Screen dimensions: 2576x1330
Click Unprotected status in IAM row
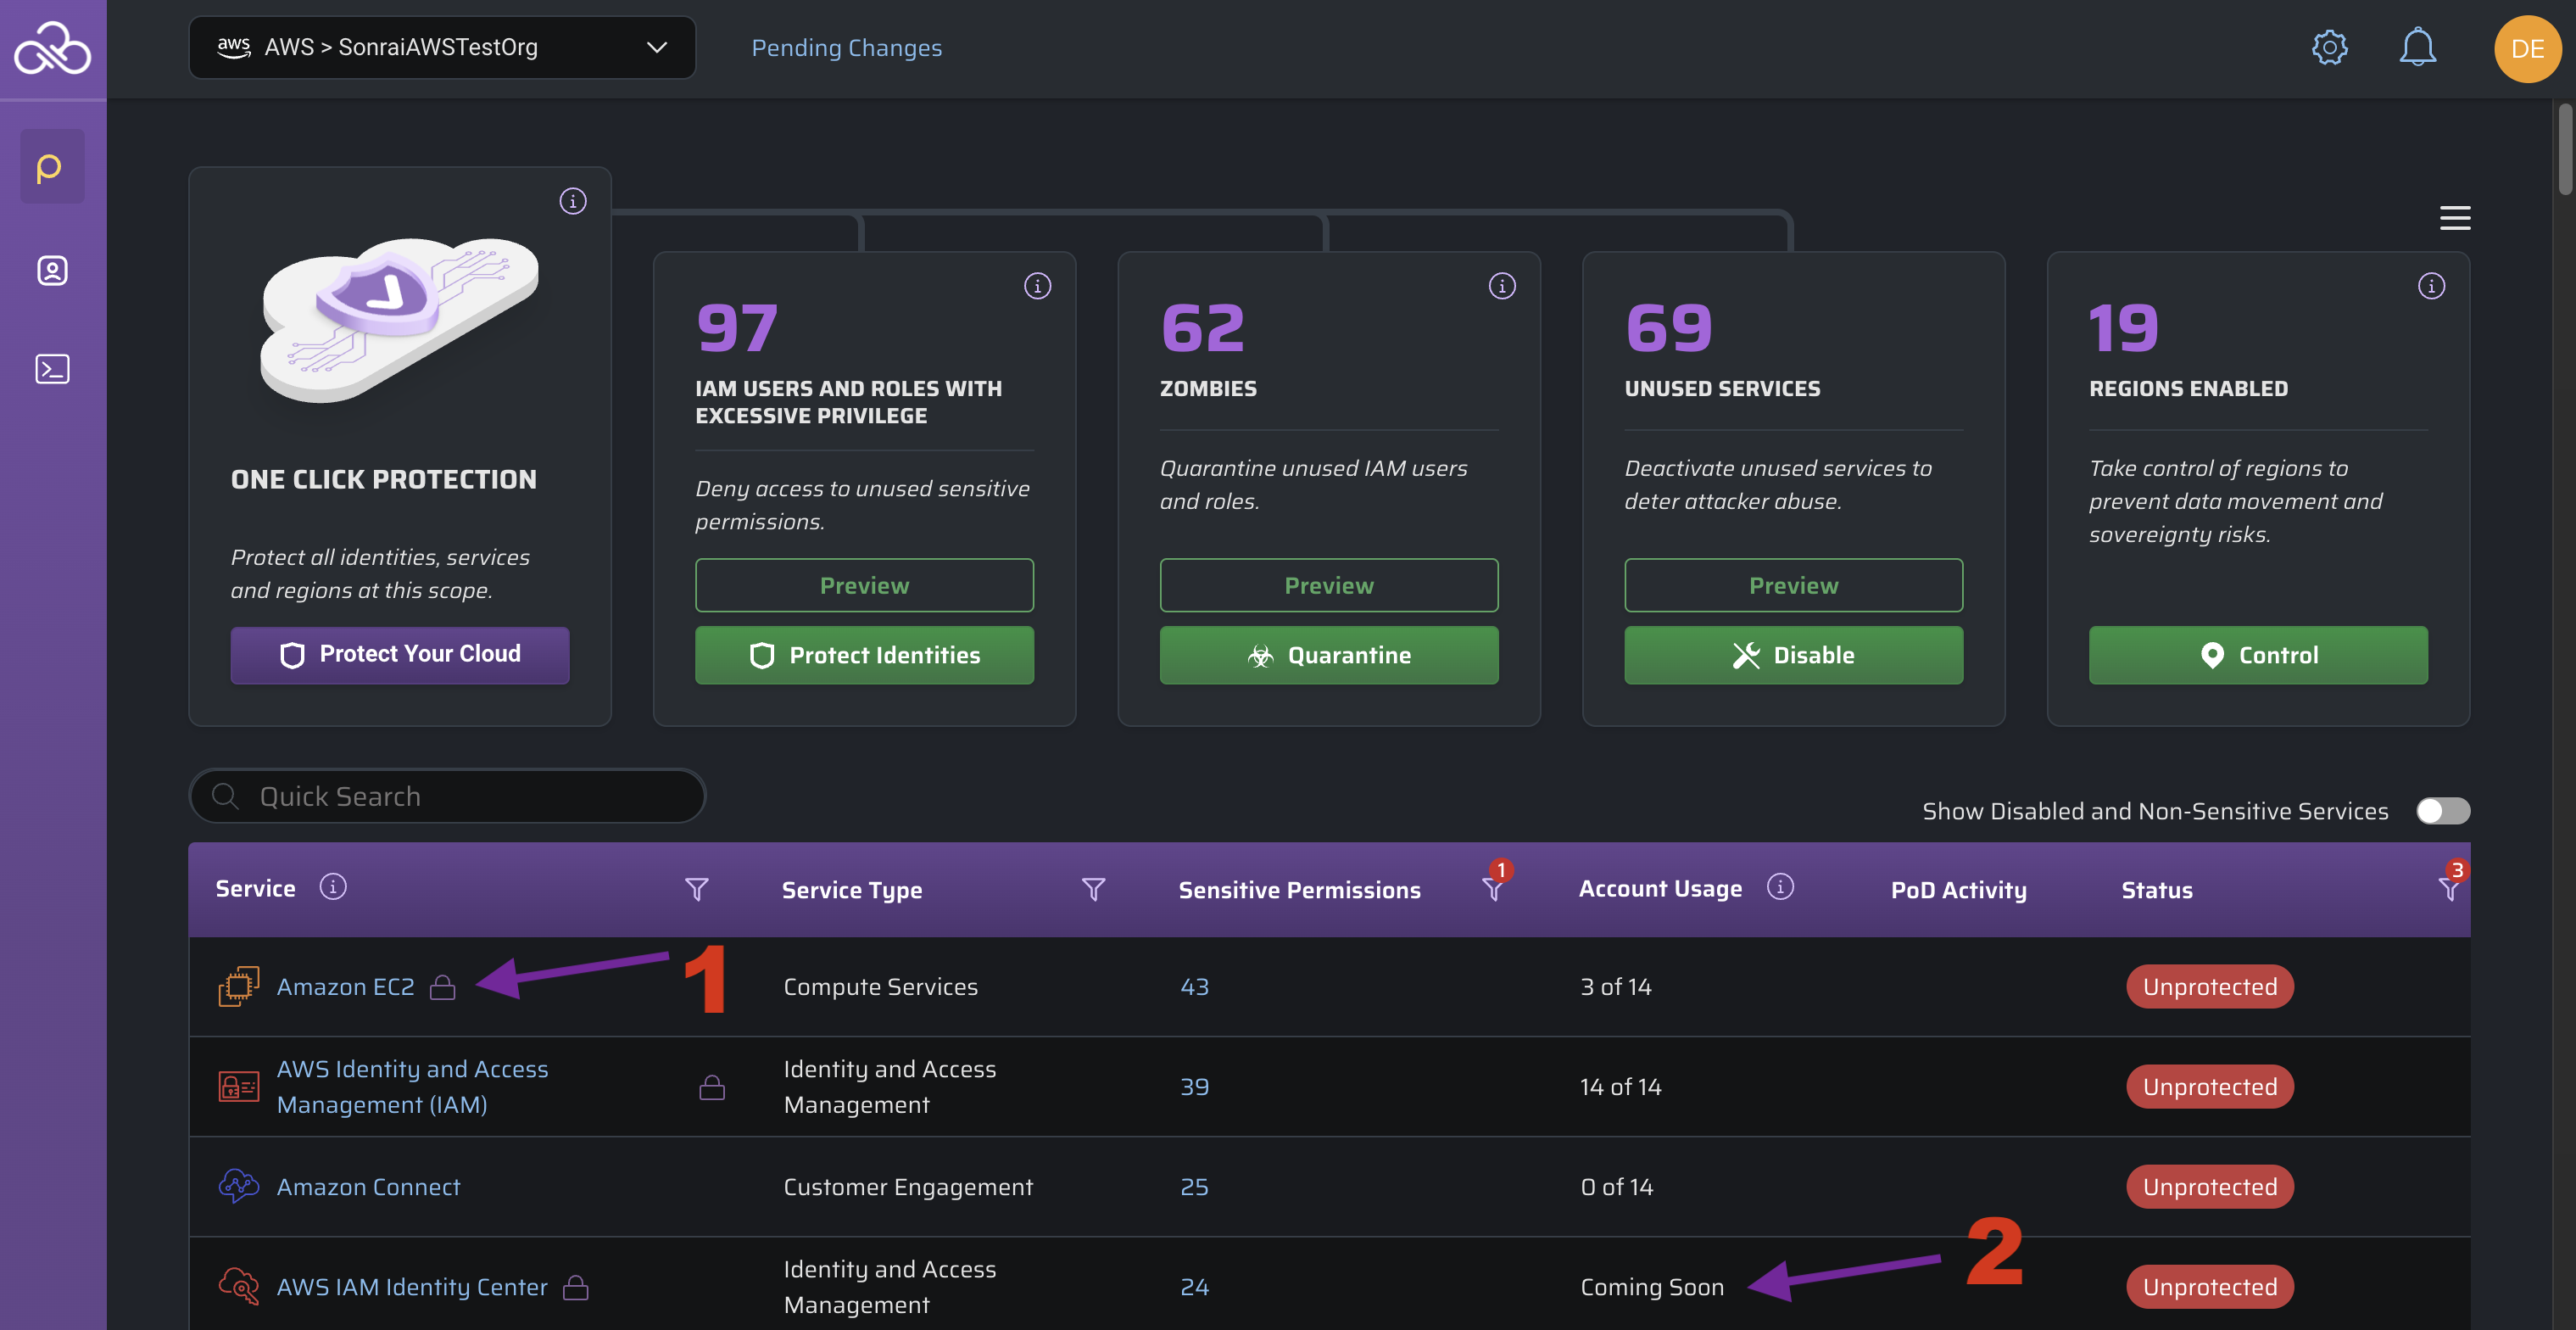2209,1087
